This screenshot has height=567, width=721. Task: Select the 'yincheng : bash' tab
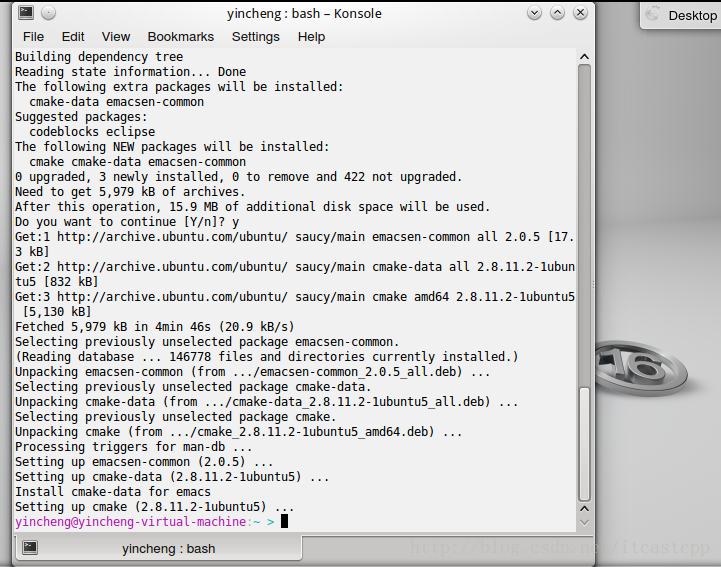pos(159,548)
